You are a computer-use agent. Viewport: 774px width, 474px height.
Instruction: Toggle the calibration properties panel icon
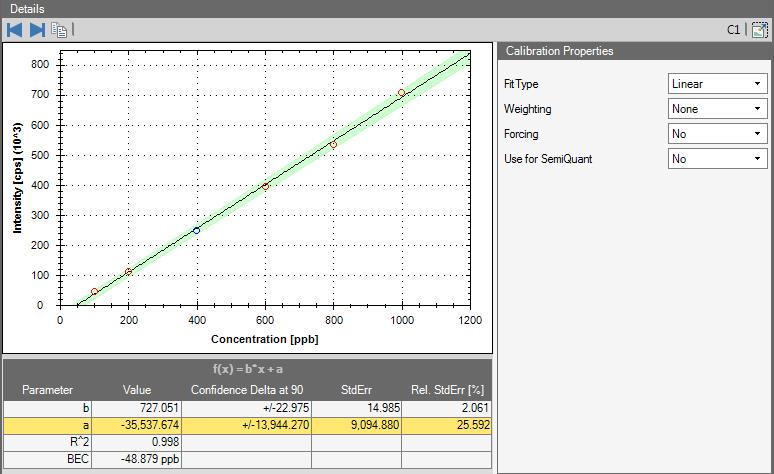758,30
